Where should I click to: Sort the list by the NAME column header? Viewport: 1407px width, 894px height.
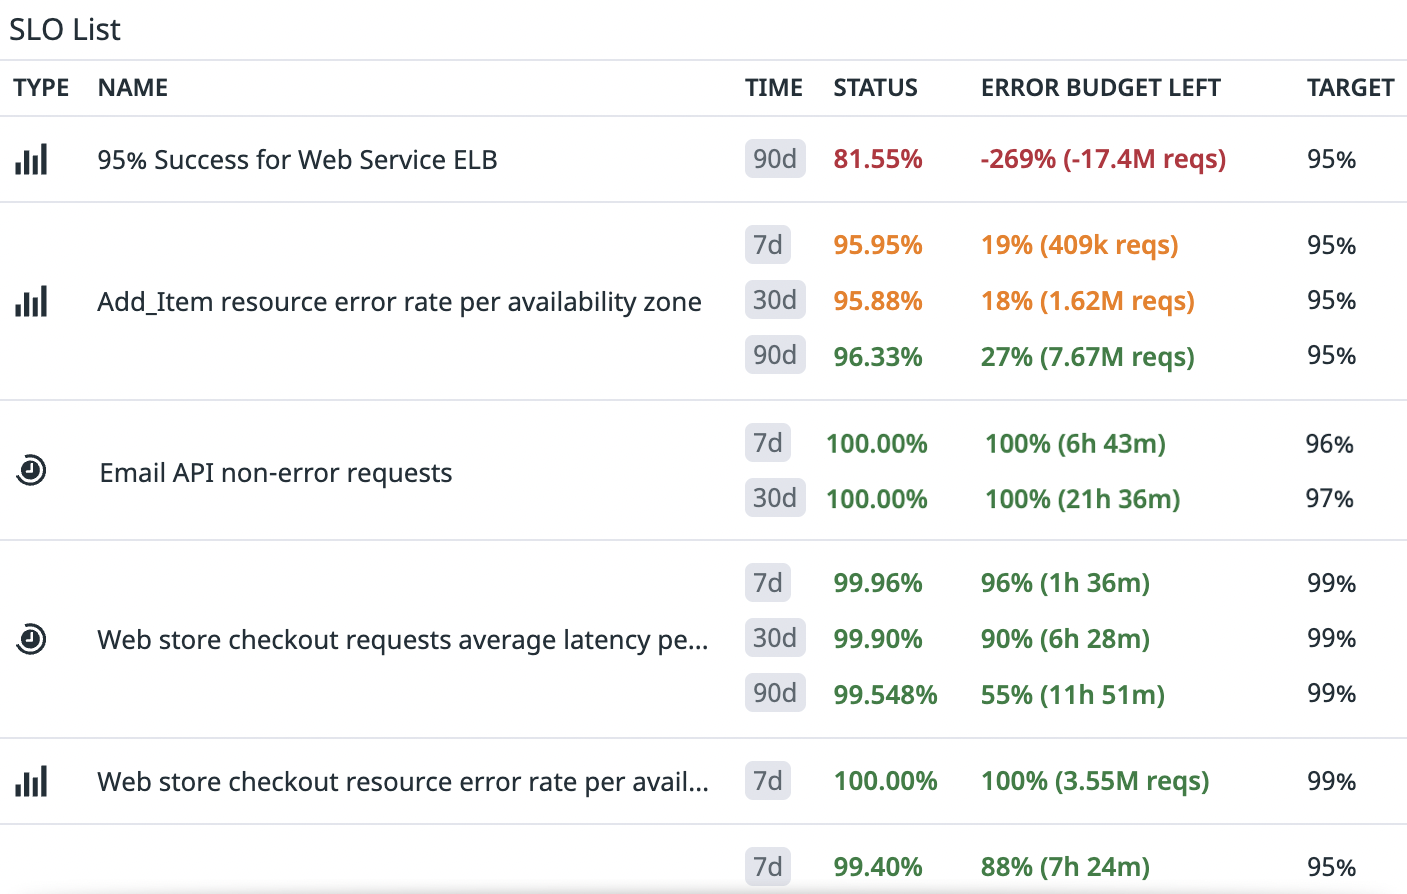pyautogui.click(x=132, y=88)
